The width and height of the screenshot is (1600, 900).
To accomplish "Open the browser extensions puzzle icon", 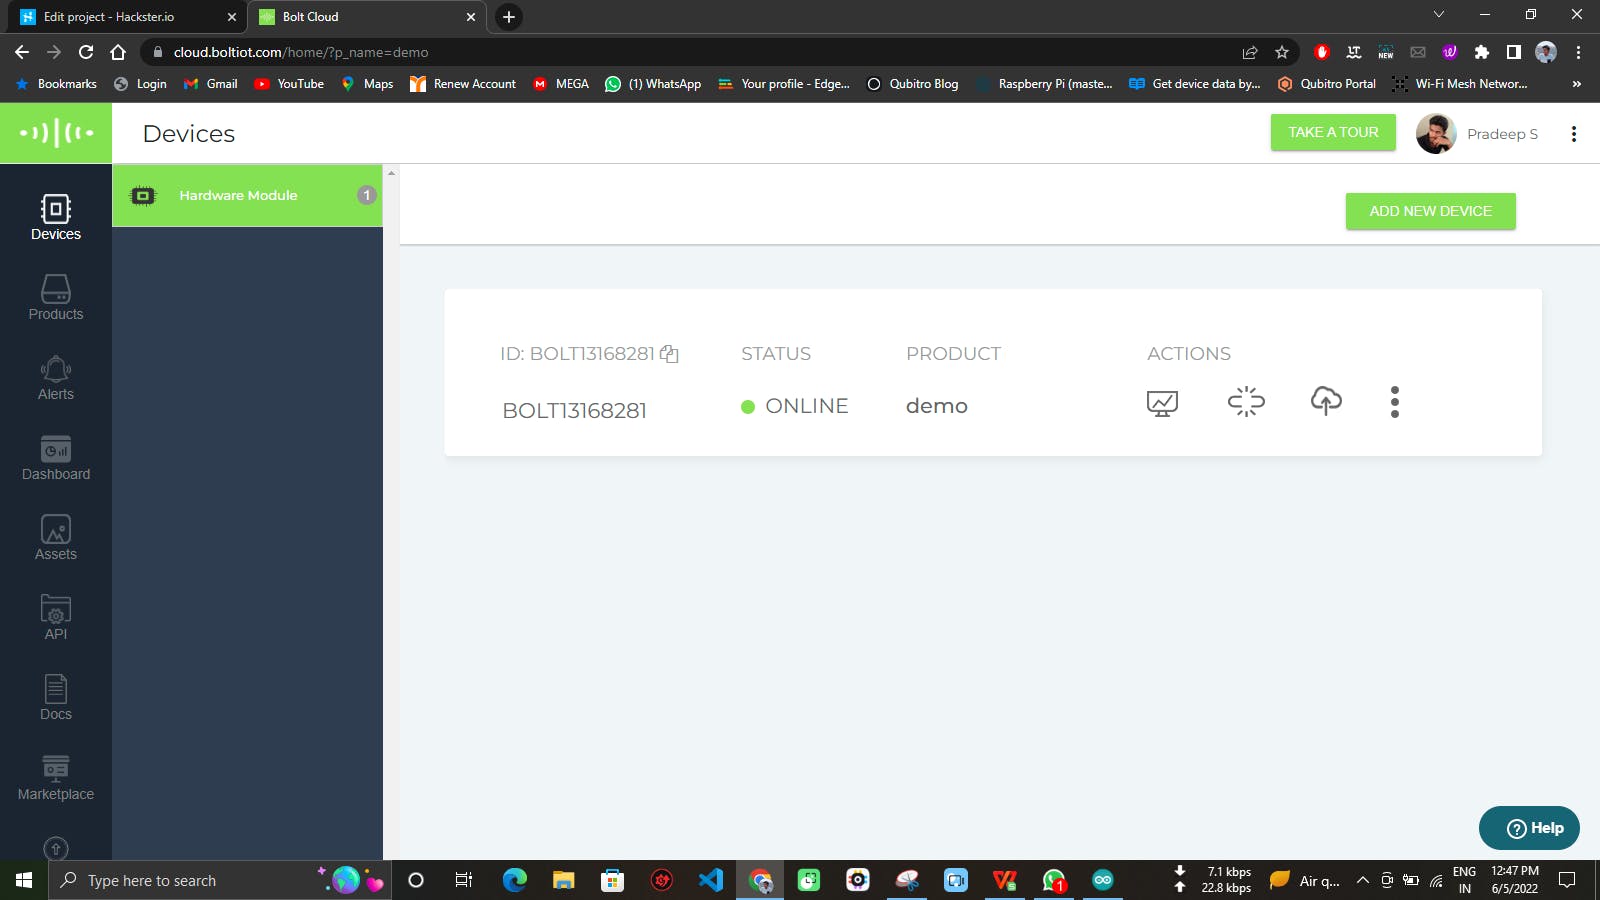I will [x=1482, y=52].
